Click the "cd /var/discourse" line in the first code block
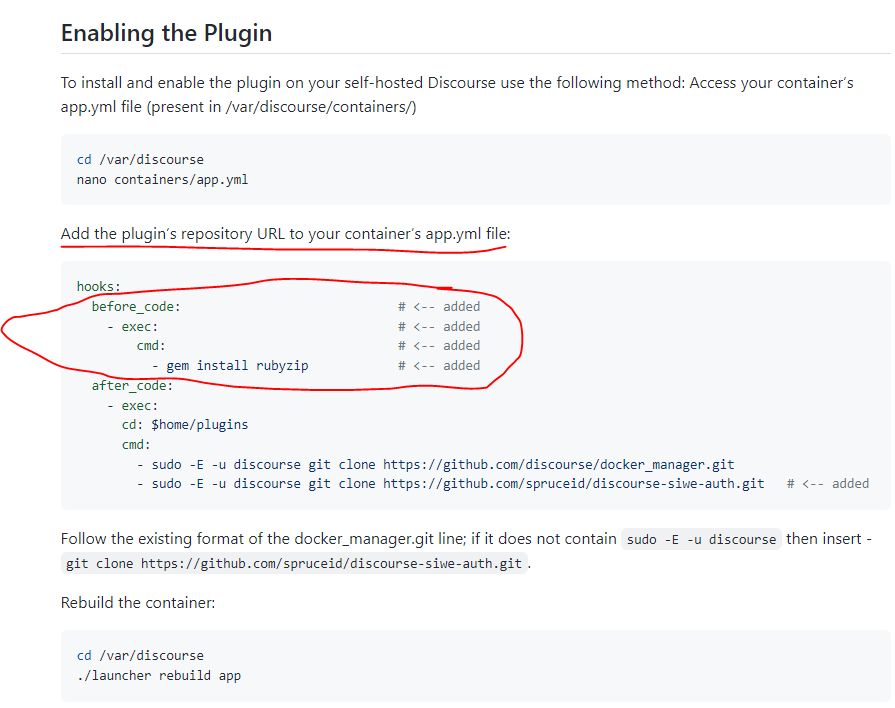 click(x=140, y=159)
